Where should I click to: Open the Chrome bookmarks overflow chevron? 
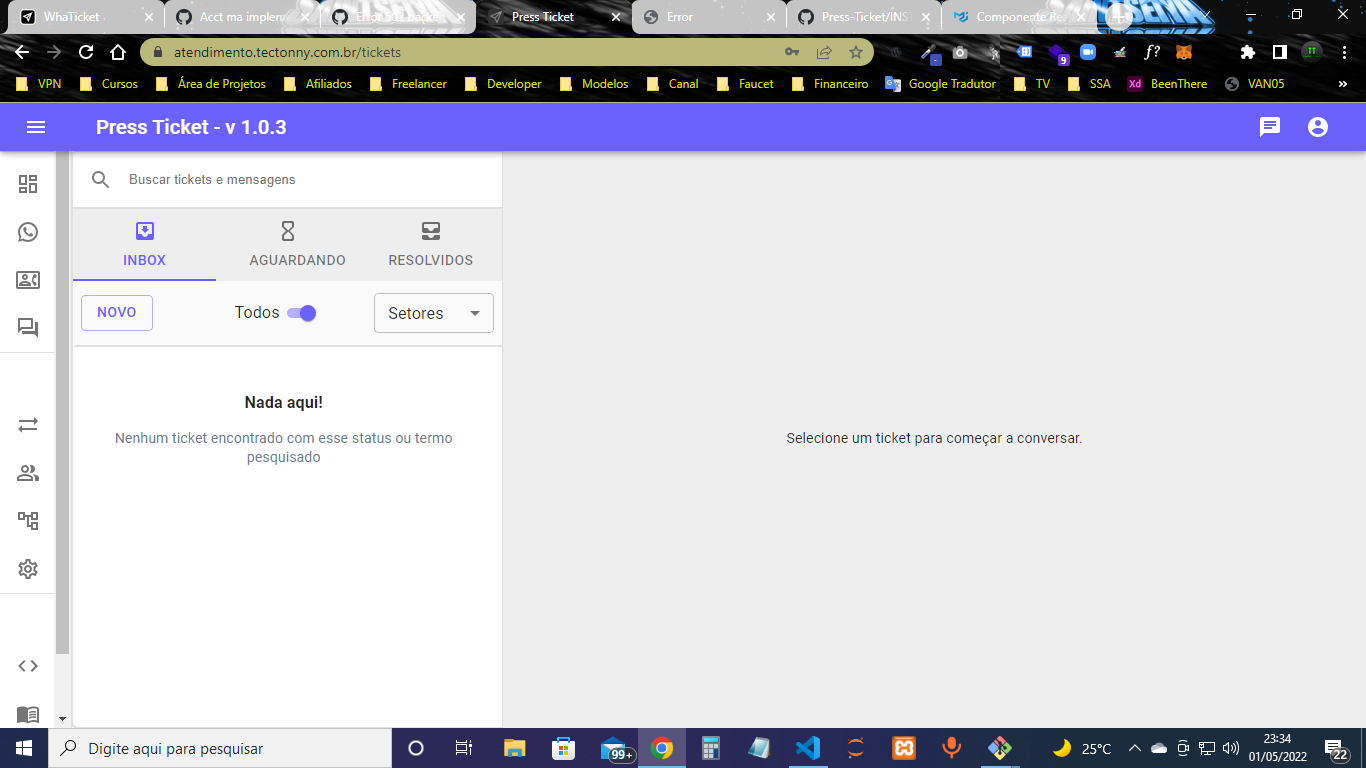(1342, 84)
